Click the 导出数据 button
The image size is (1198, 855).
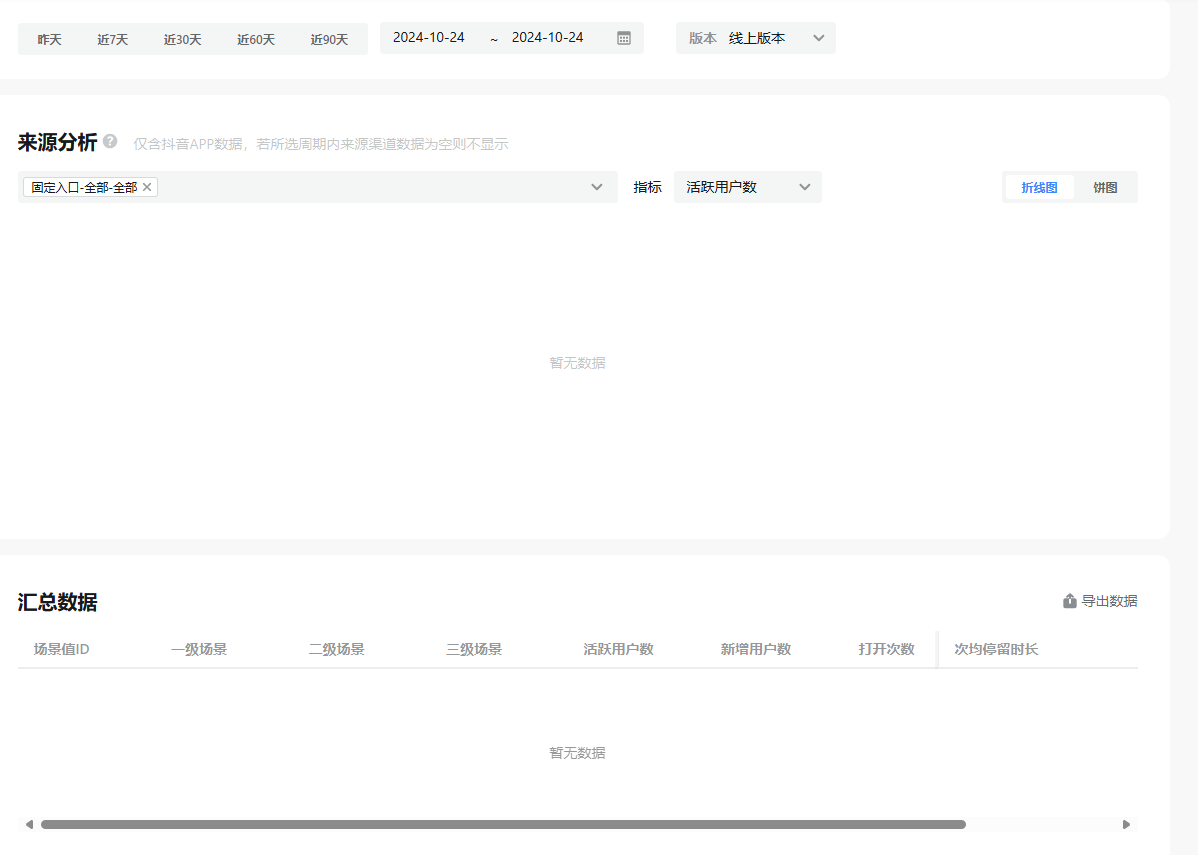pos(1100,601)
